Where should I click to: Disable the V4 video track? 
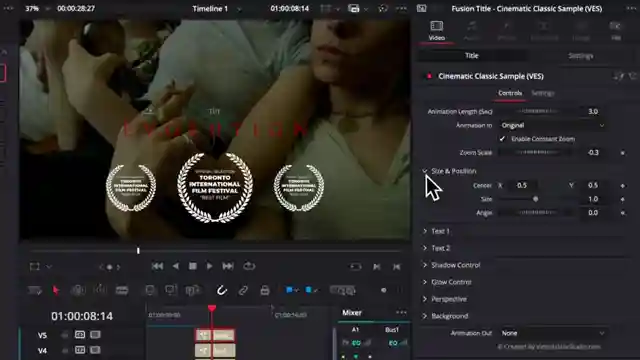[x=96, y=350]
